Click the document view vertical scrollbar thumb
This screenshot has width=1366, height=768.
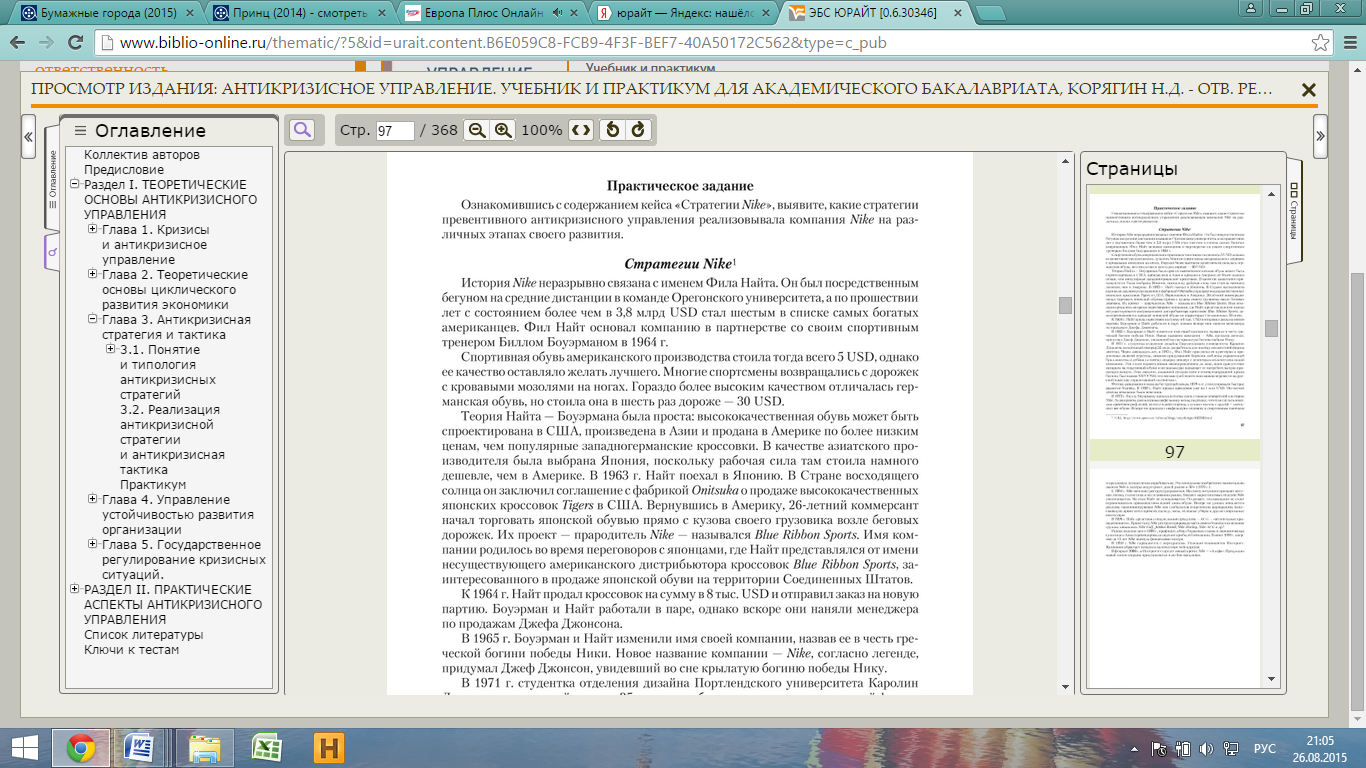1065,305
